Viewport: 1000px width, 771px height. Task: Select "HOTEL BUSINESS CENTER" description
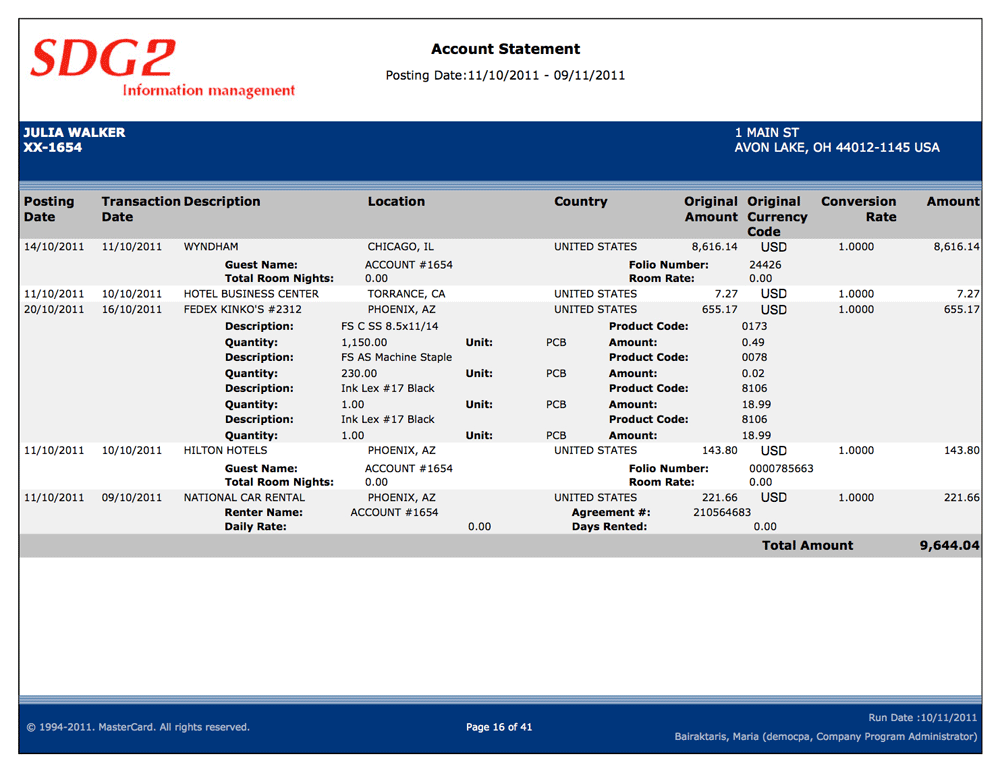pos(251,294)
